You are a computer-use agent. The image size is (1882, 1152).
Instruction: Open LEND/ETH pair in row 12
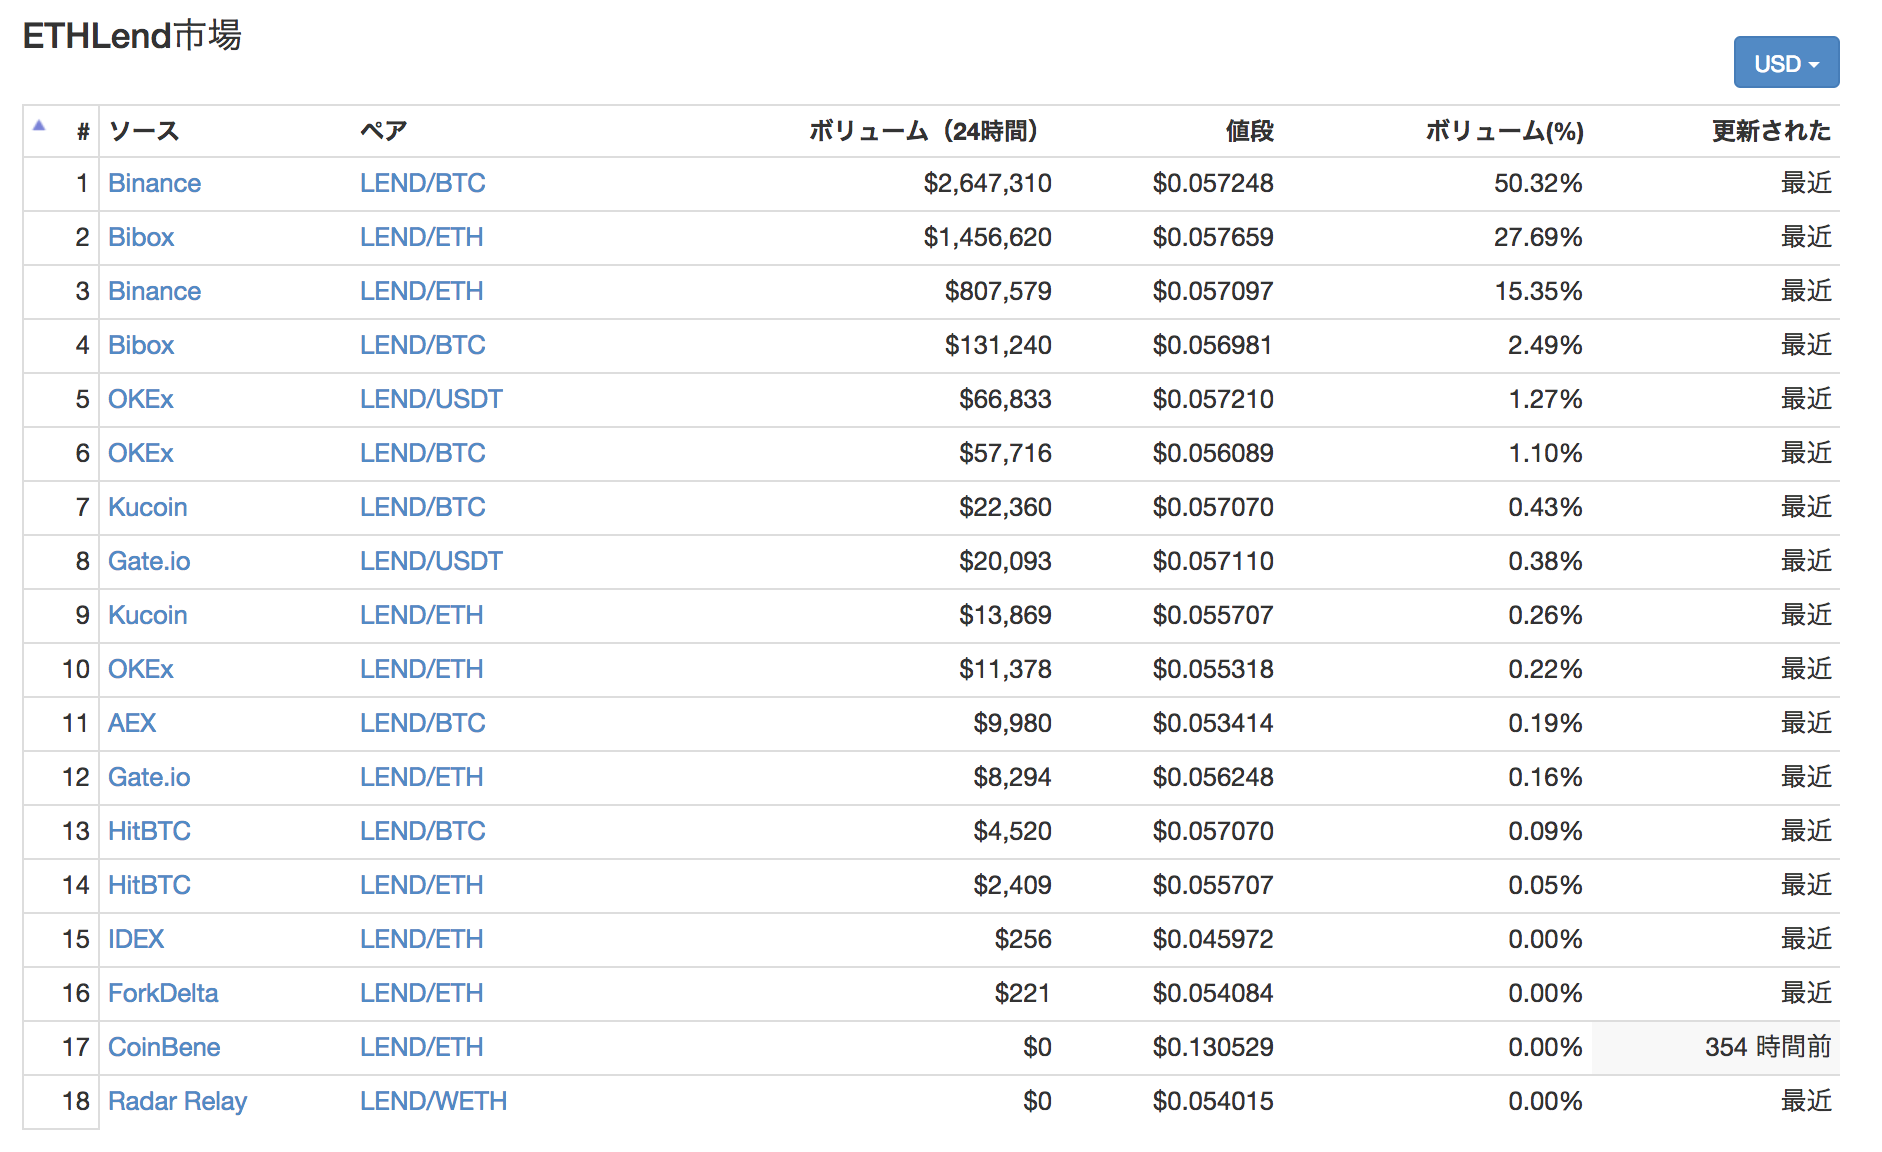coord(421,777)
